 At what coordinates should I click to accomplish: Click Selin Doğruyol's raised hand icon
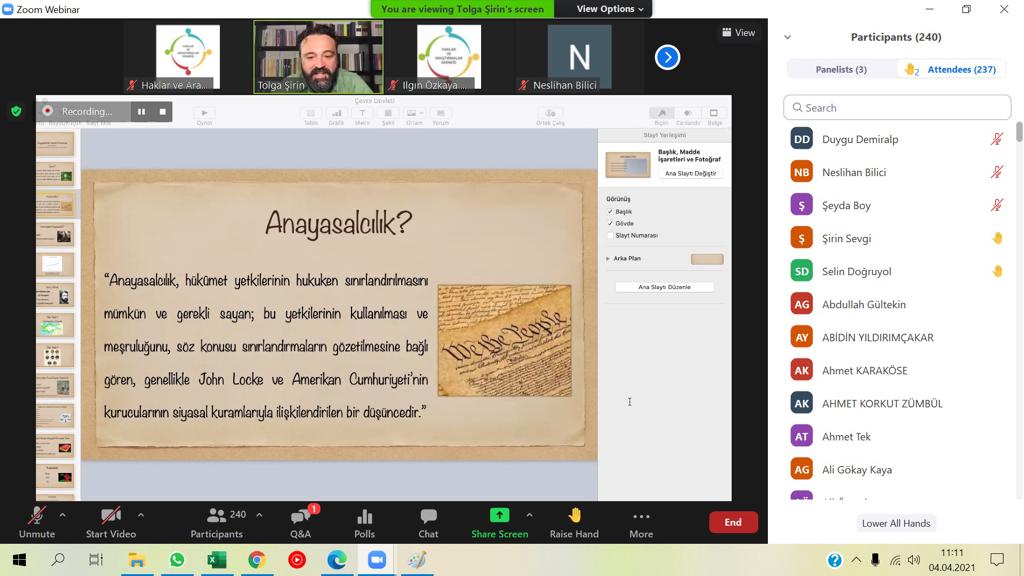coord(997,271)
